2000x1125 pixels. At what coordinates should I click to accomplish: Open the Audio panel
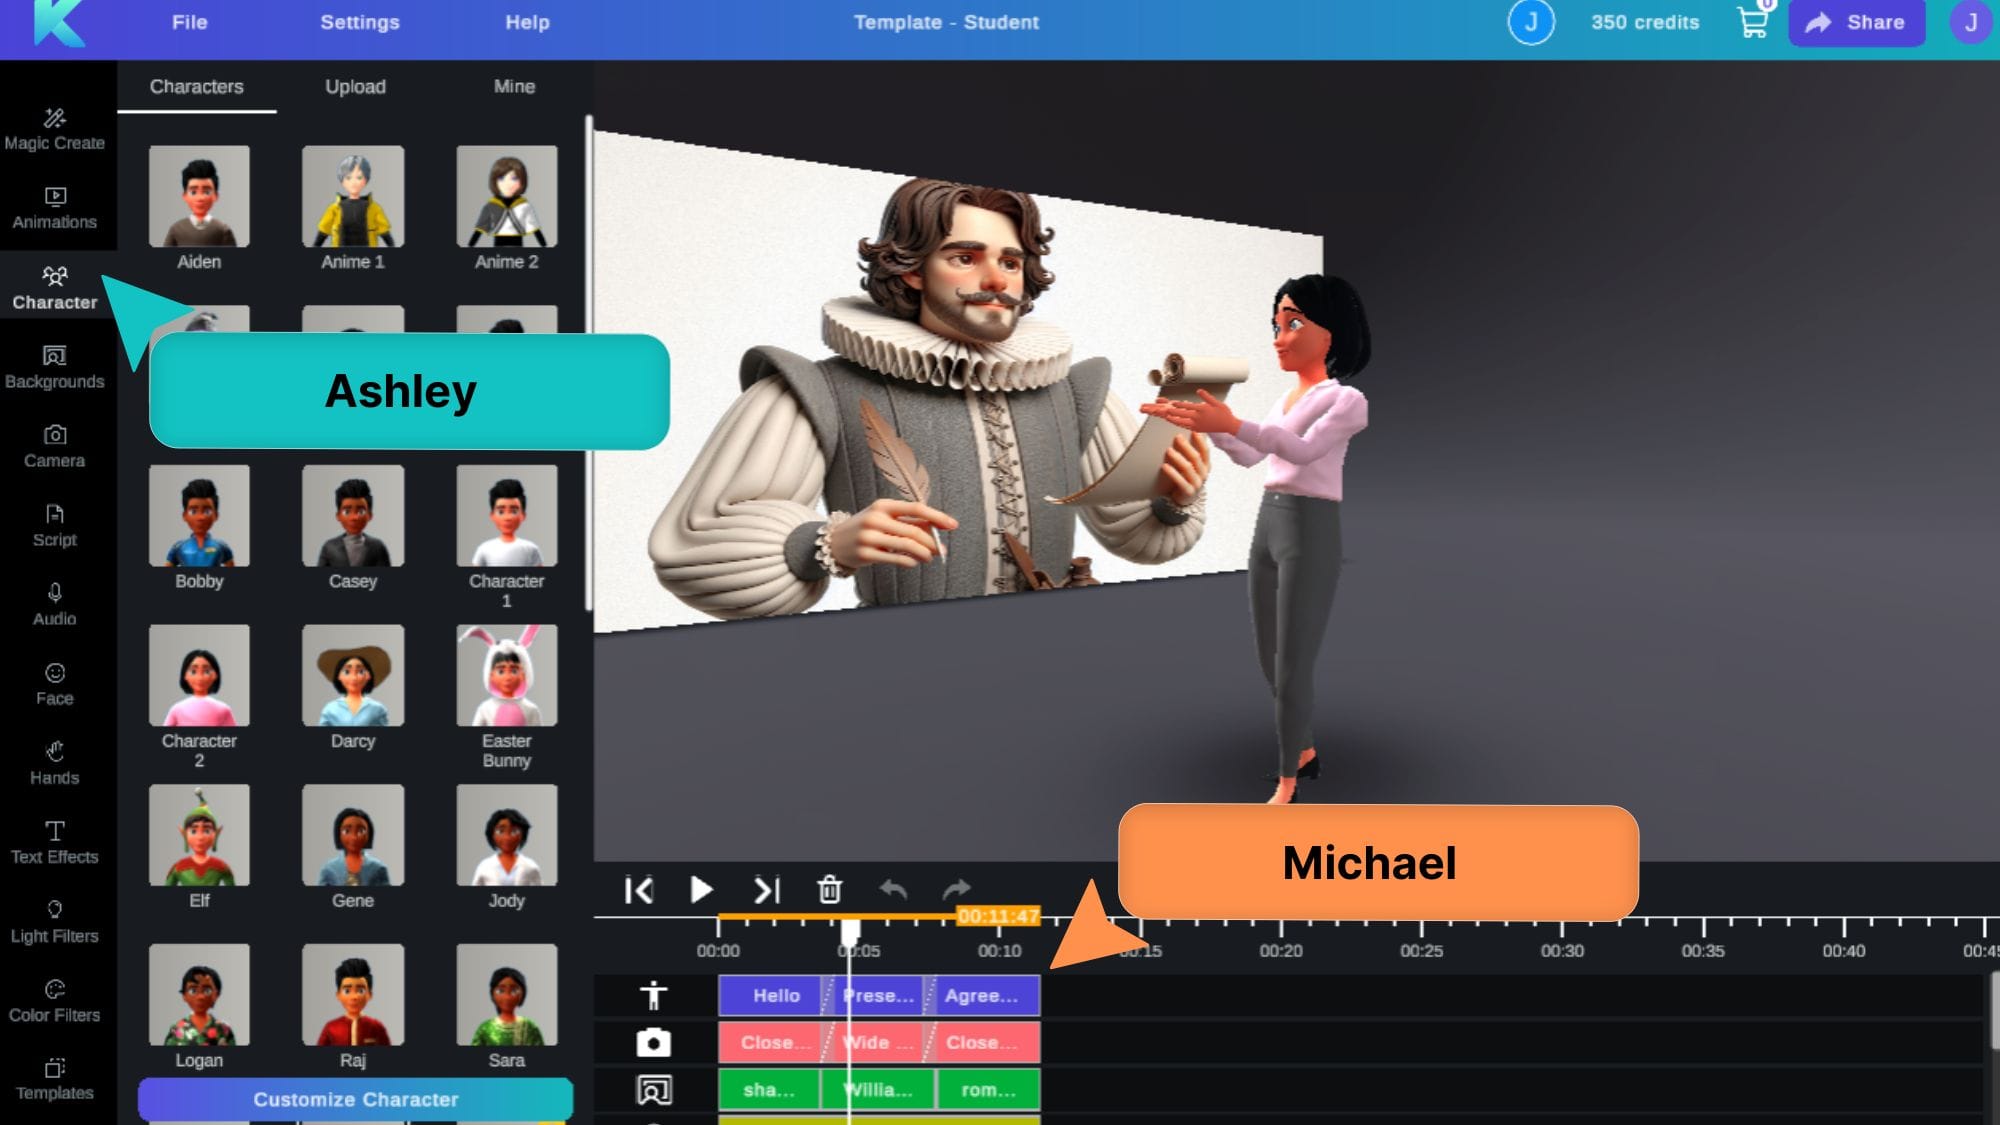(x=55, y=604)
